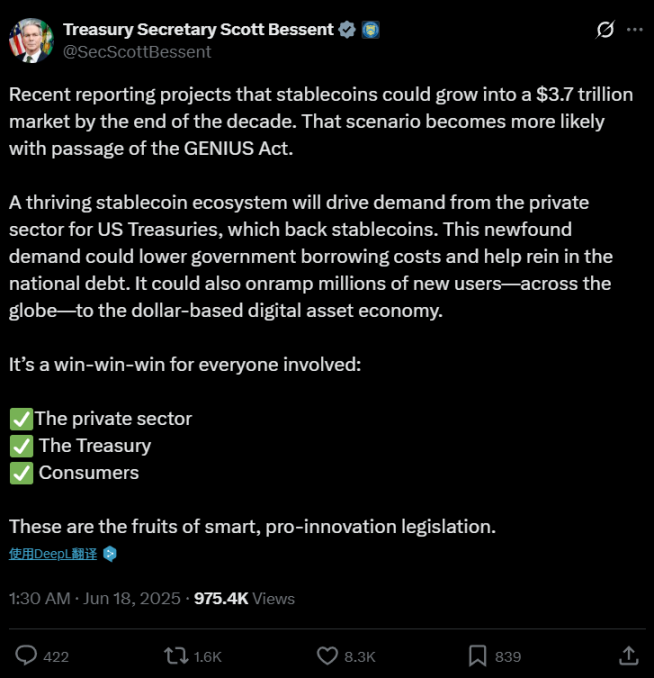Click the 8.3K likes count
The height and width of the screenshot is (678, 654).
coord(359,656)
